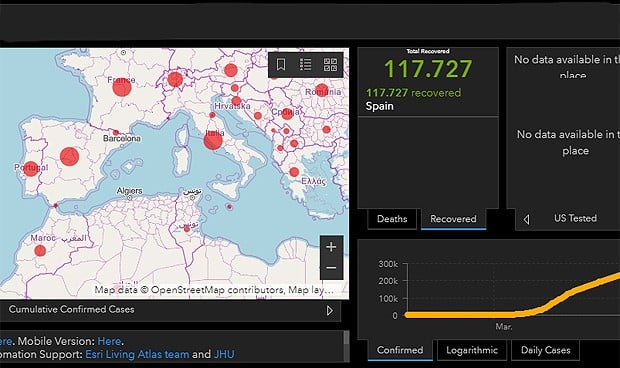Viewport: 620px width, 368px height.
Task: Click the red circle over France
Action: 122,87
